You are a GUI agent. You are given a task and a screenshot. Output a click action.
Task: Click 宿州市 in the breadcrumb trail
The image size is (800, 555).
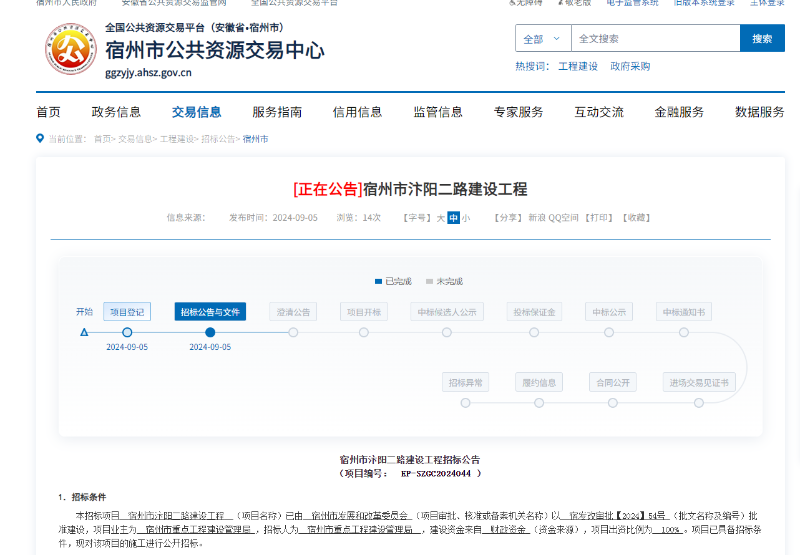(x=255, y=139)
